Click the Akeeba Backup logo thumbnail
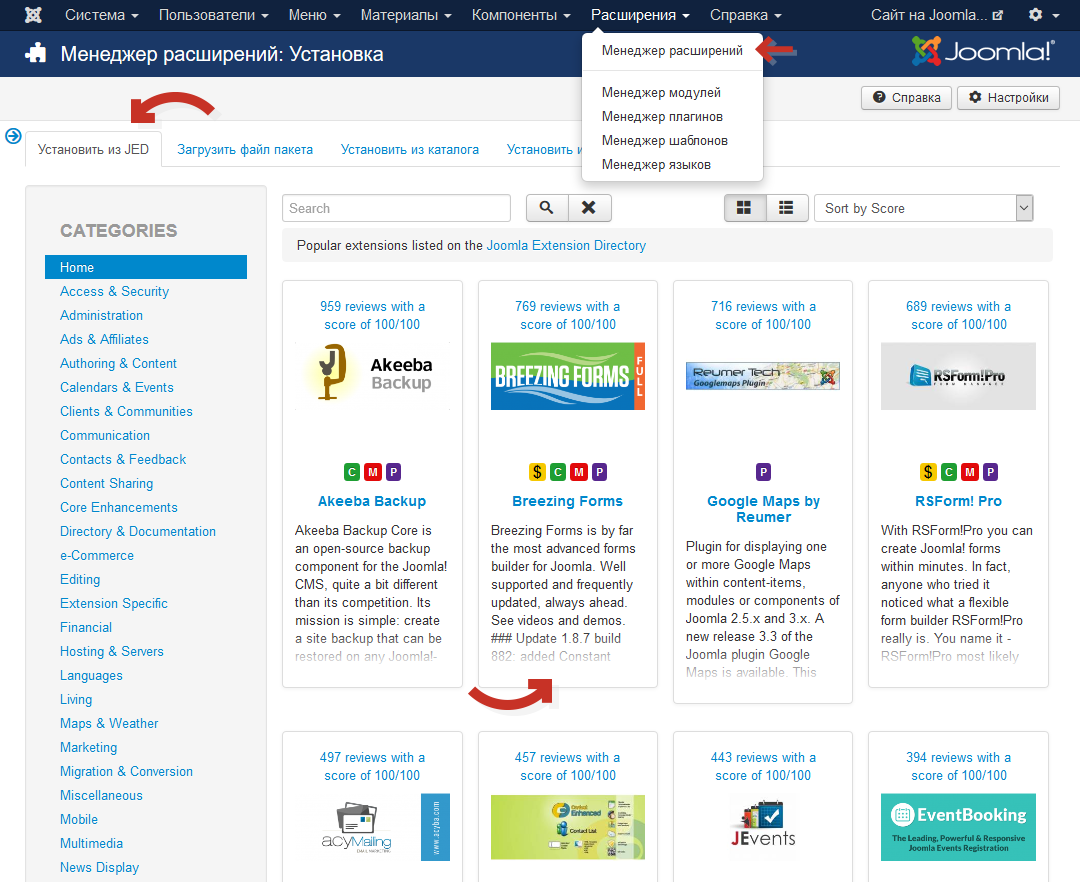 click(x=372, y=376)
